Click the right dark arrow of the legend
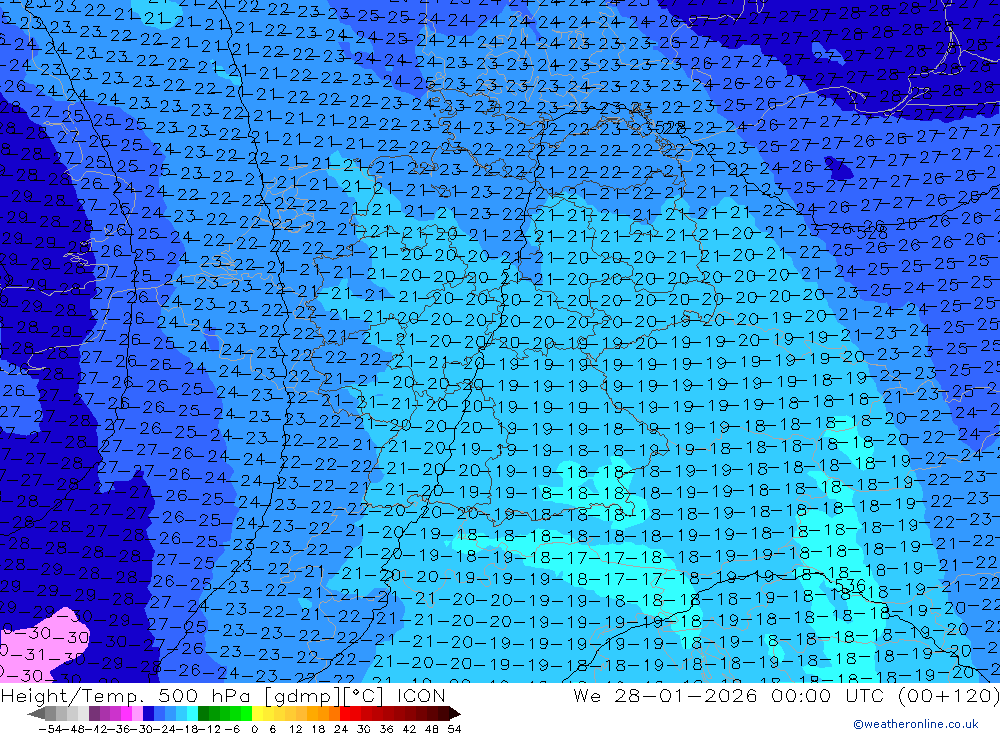 (455, 713)
